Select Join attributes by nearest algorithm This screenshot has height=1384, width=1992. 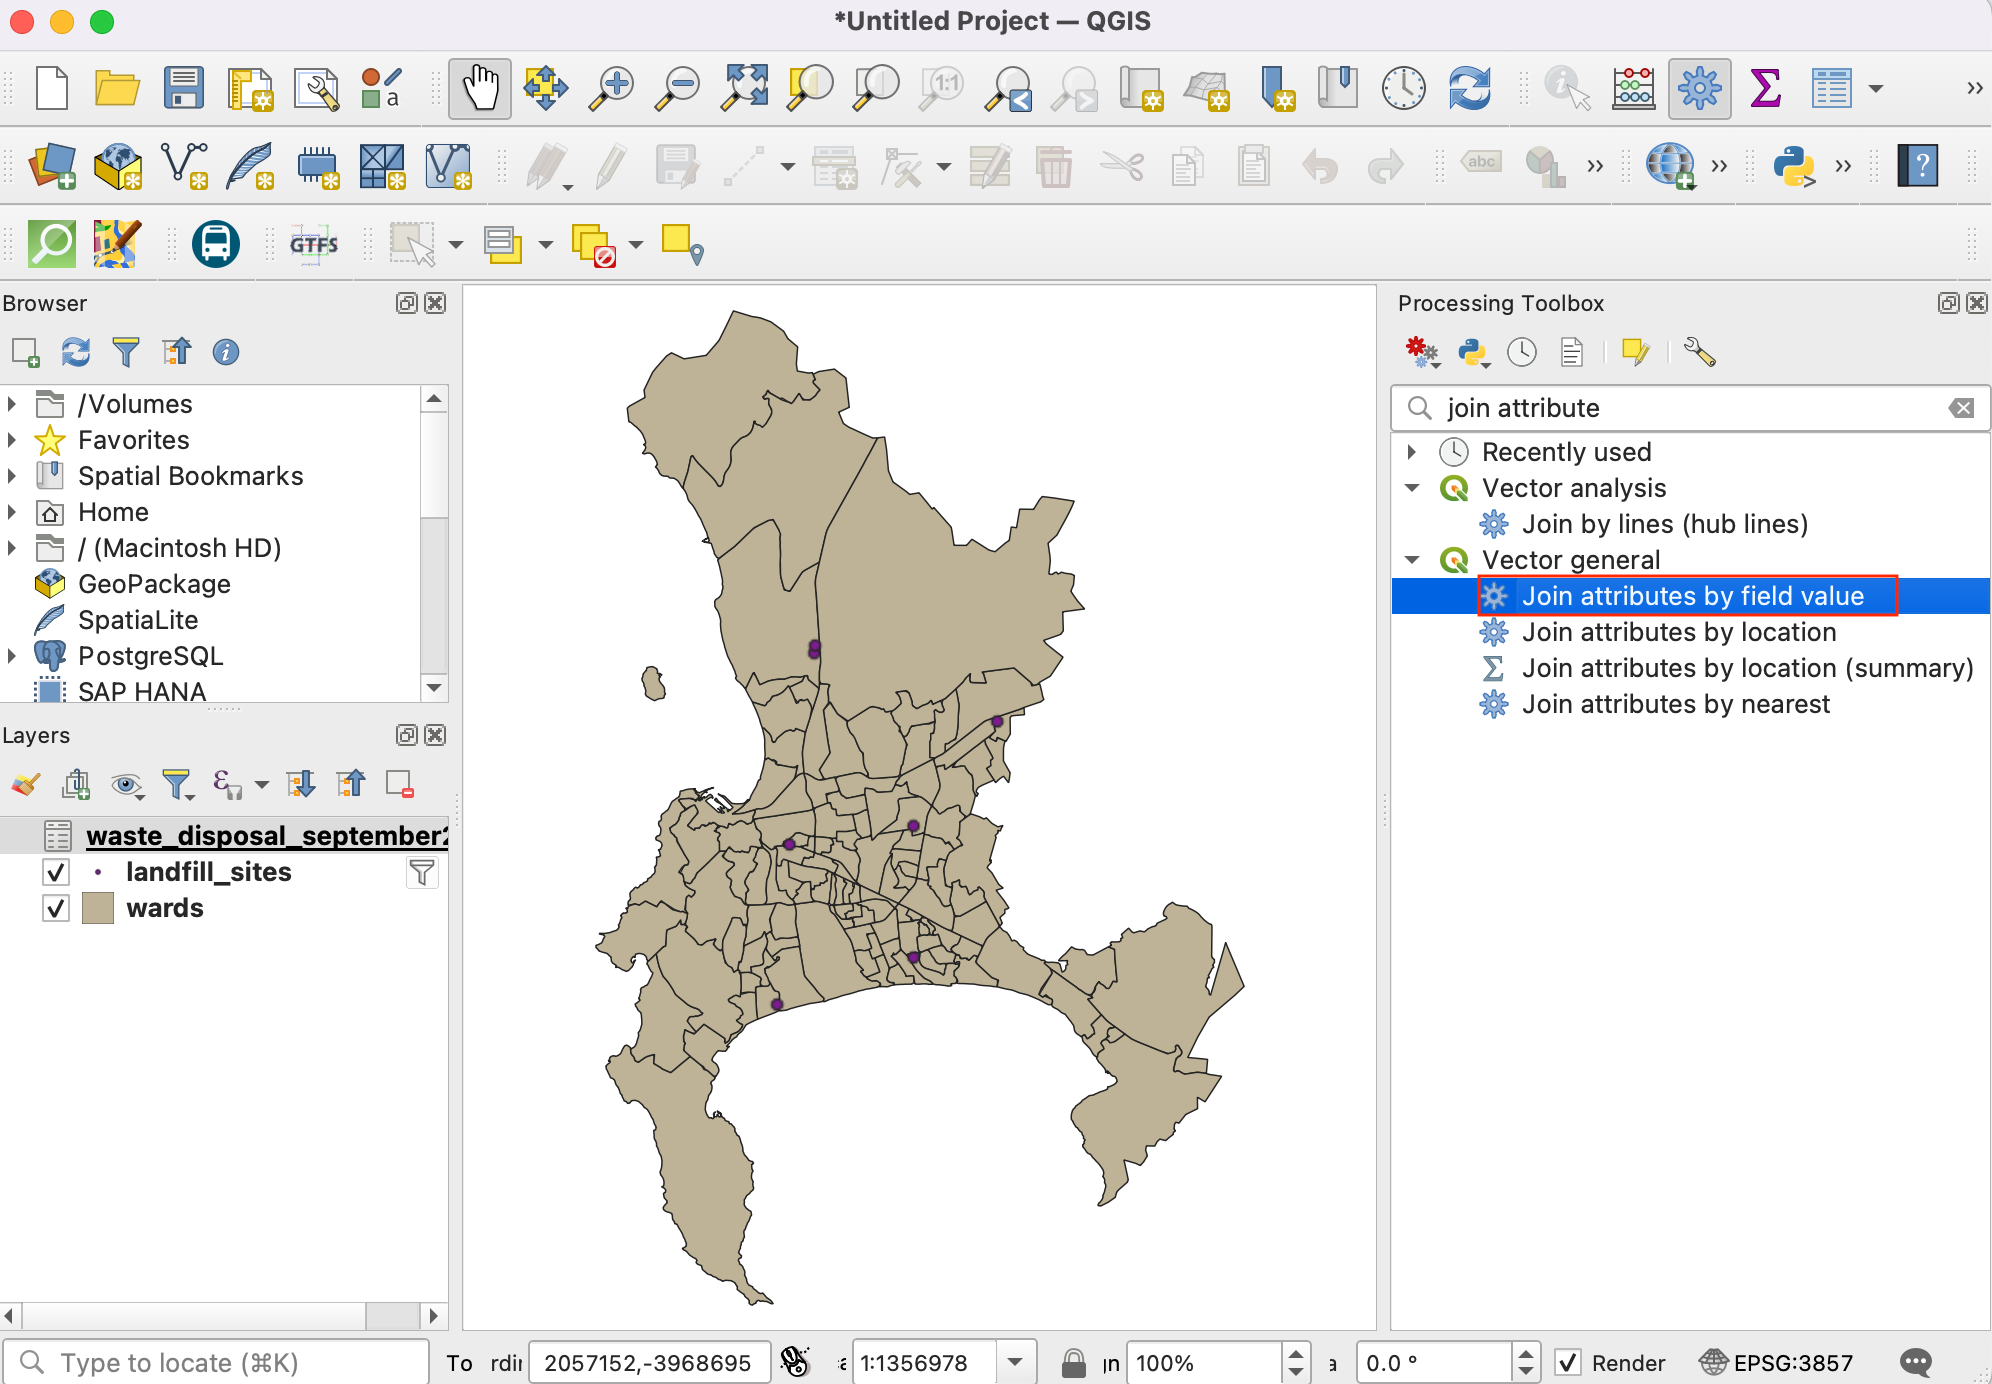(x=1675, y=704)
